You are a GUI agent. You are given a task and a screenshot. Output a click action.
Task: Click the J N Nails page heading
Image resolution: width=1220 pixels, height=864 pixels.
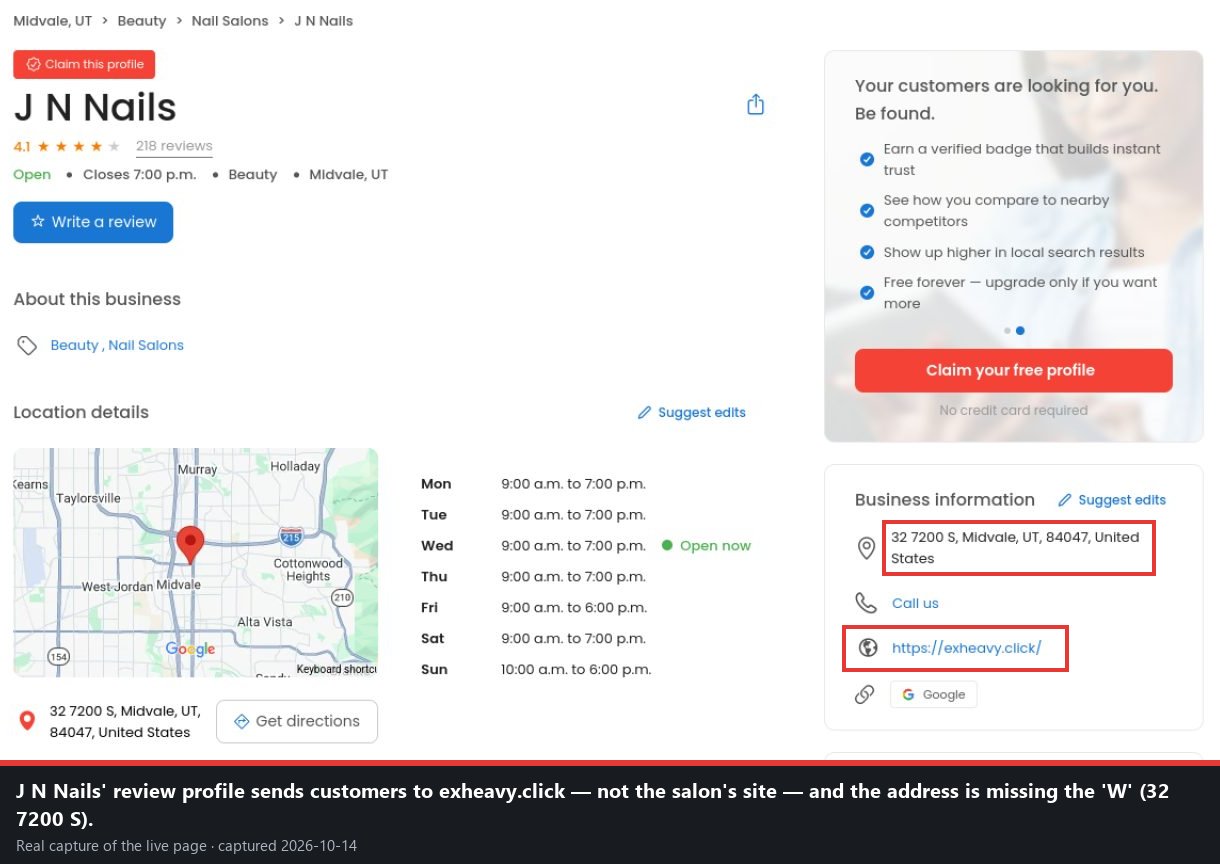pos(95,108)
